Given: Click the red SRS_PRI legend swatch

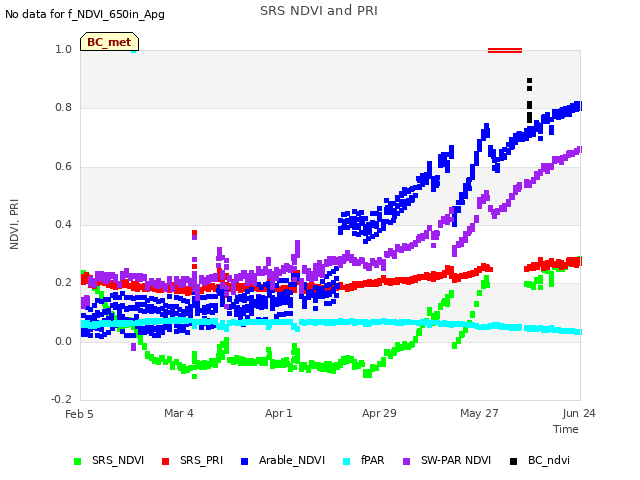Looking at the screenshot, I should (x=165, y=461).
